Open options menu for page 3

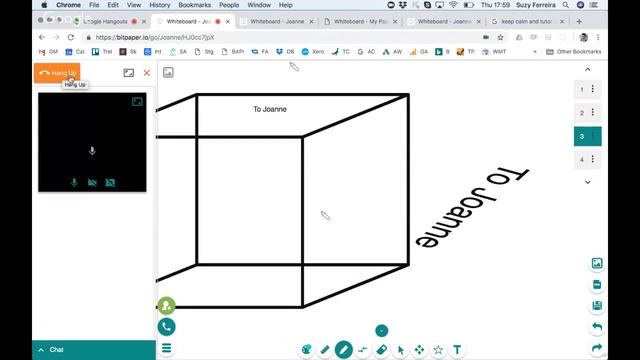tap(593, 136)
